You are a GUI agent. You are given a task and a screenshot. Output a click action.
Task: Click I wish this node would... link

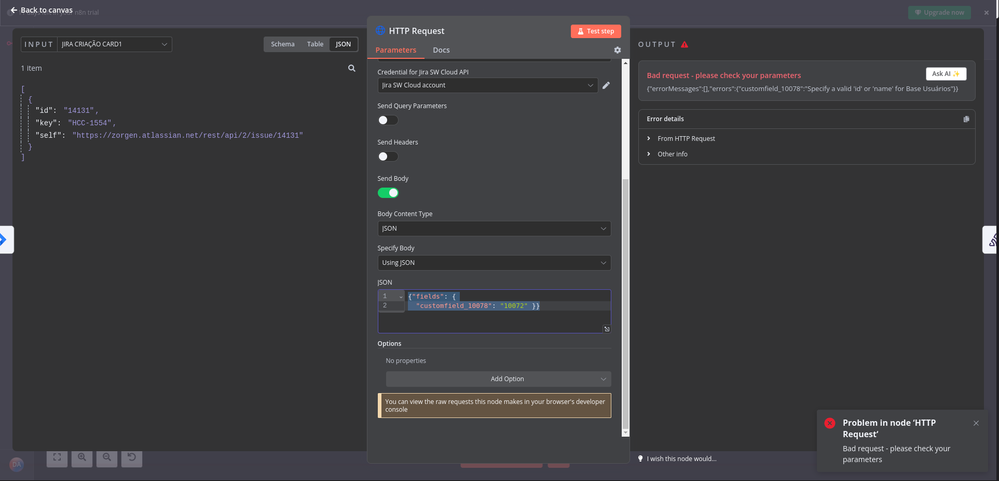(681, 459)
